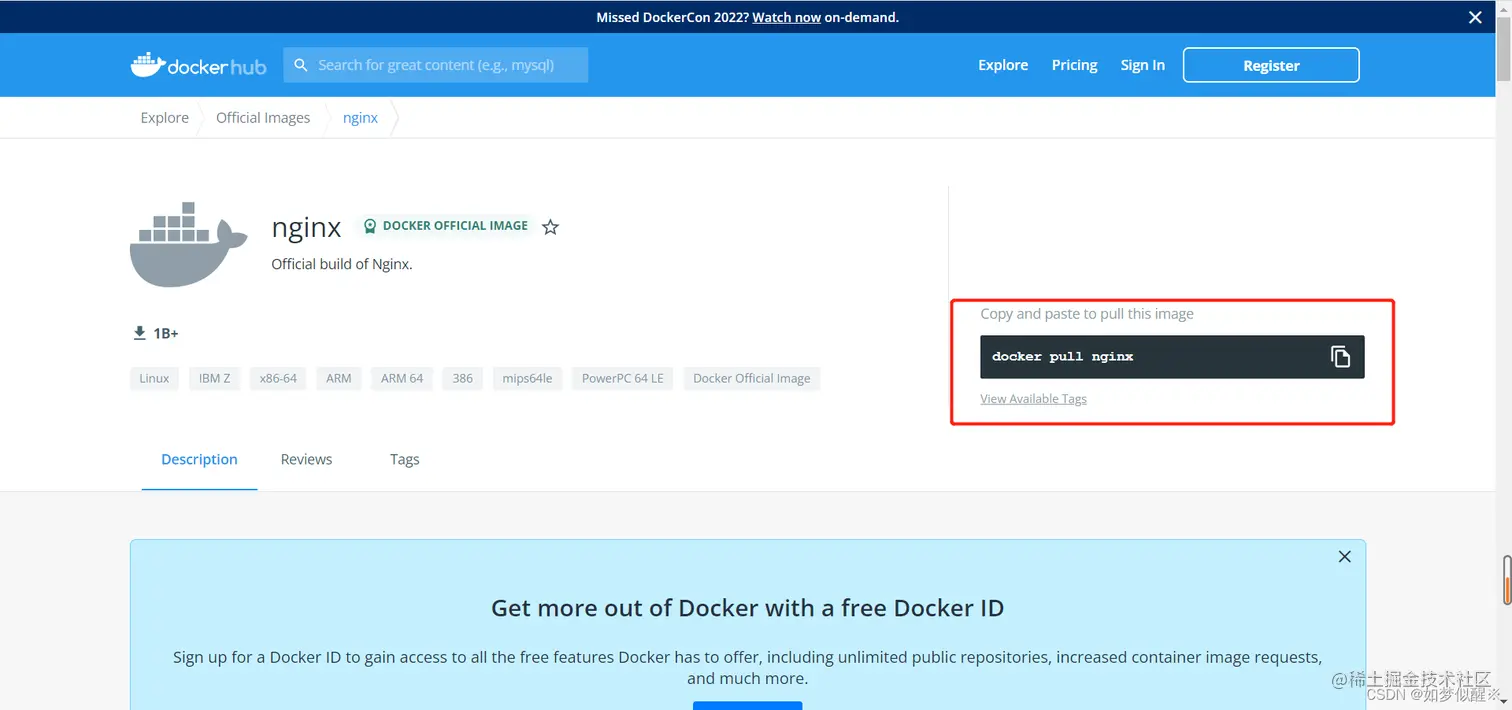Focus the Docker Hub search field

pyautogui.click(x=436, y=65)
